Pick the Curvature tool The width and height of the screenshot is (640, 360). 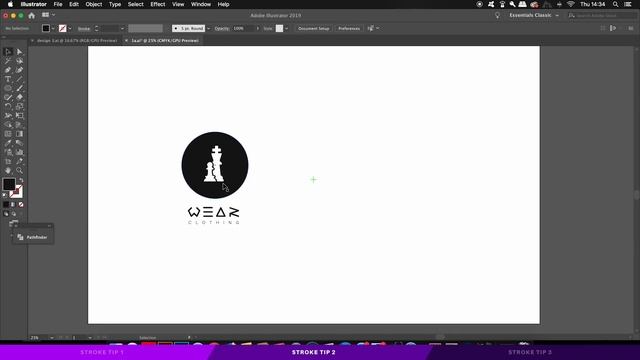click(19, 70)
